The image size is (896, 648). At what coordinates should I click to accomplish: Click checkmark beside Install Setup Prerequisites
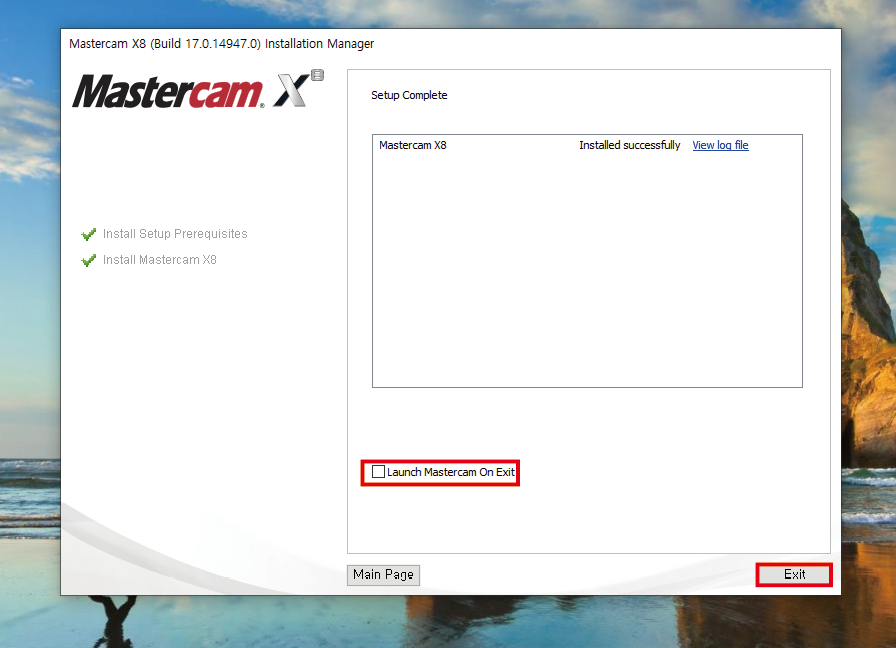click(89, 234)
